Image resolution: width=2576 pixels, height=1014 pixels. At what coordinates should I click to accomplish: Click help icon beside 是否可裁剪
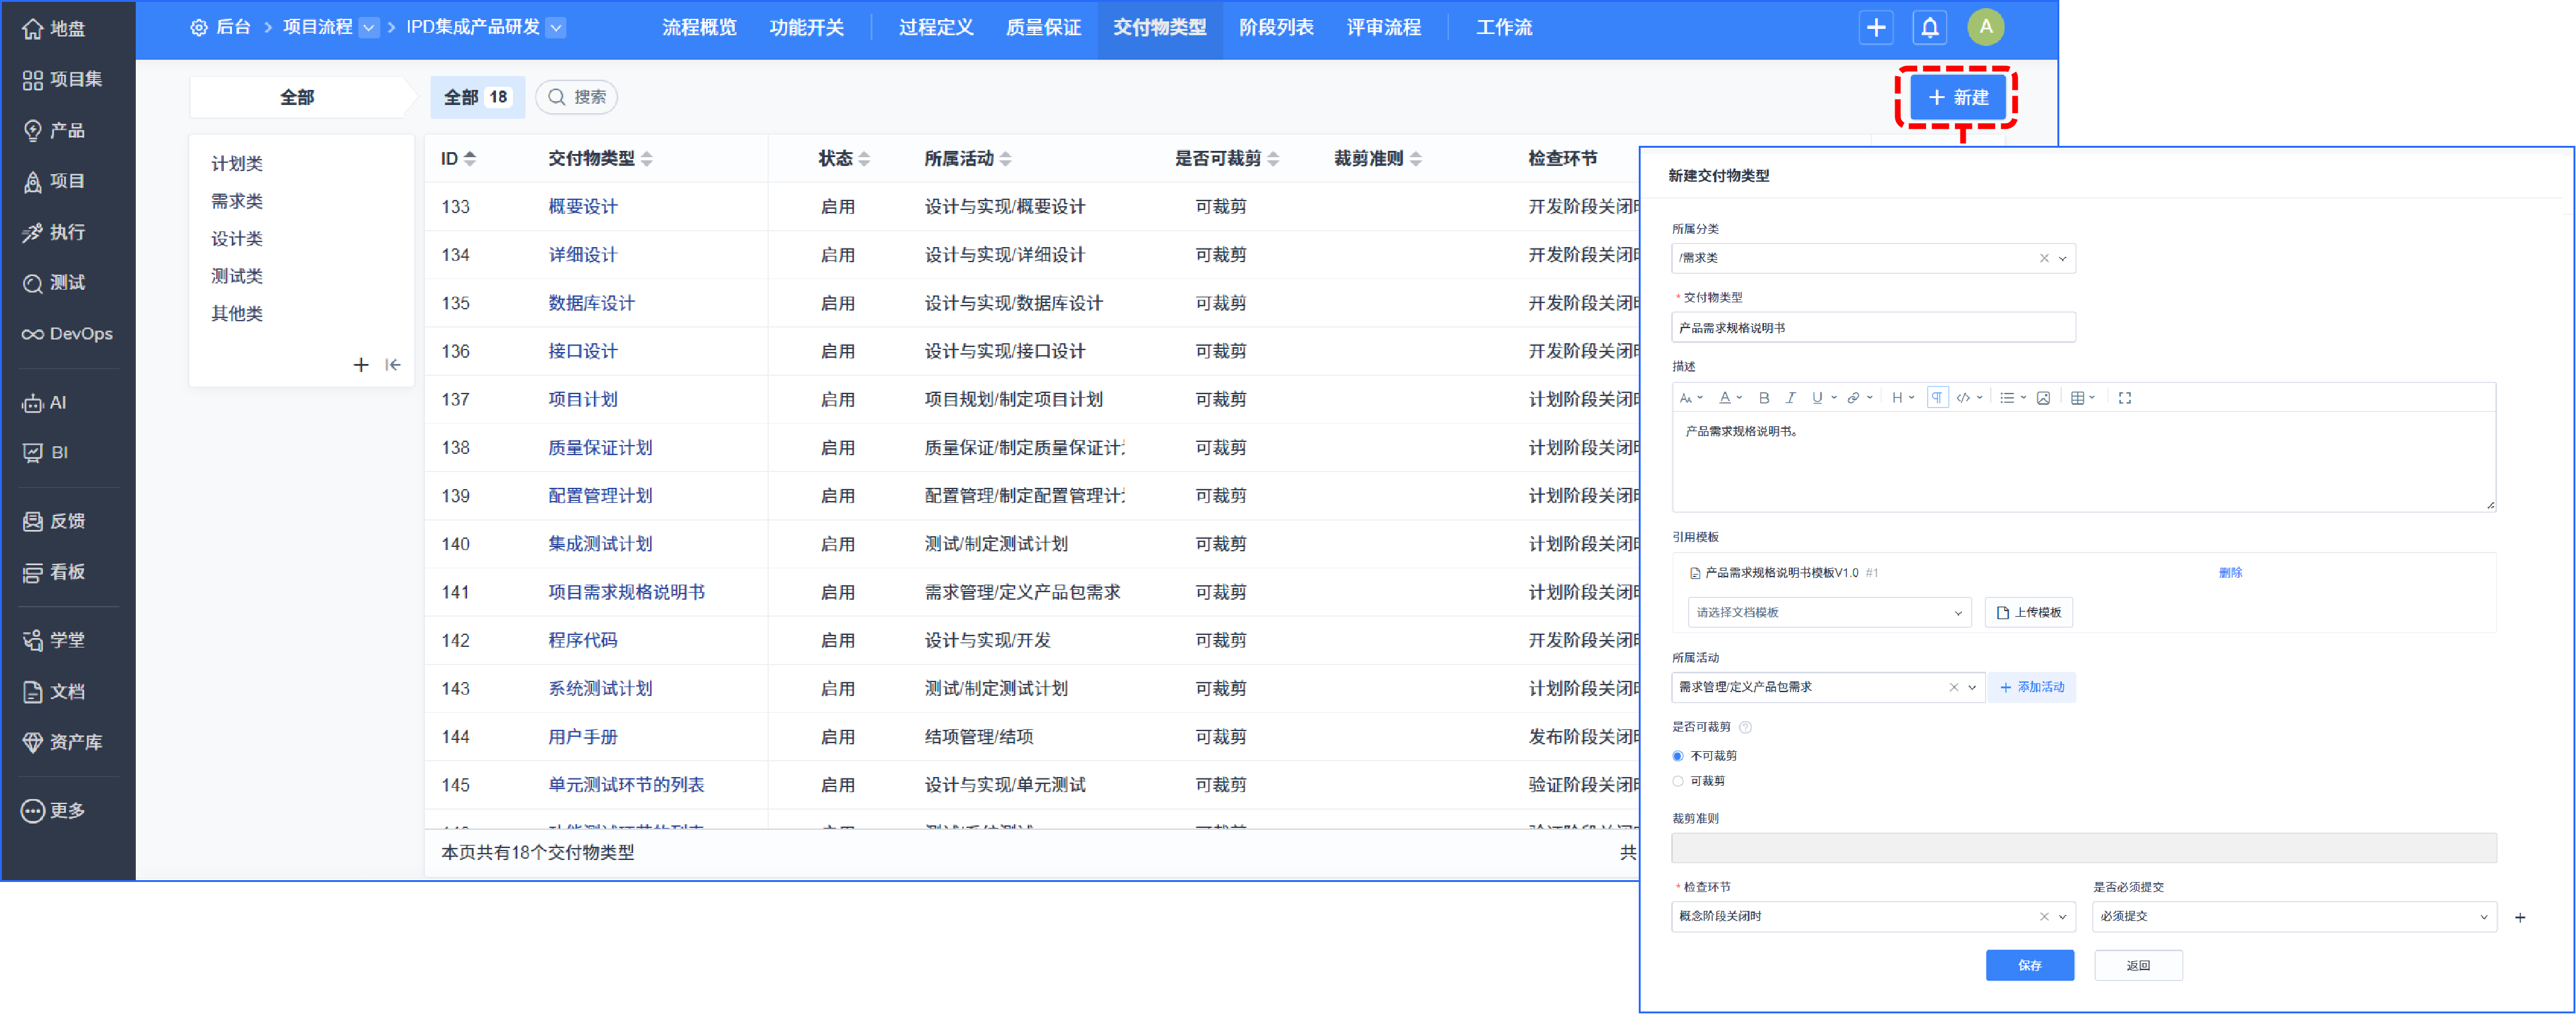click(1745, 727)
